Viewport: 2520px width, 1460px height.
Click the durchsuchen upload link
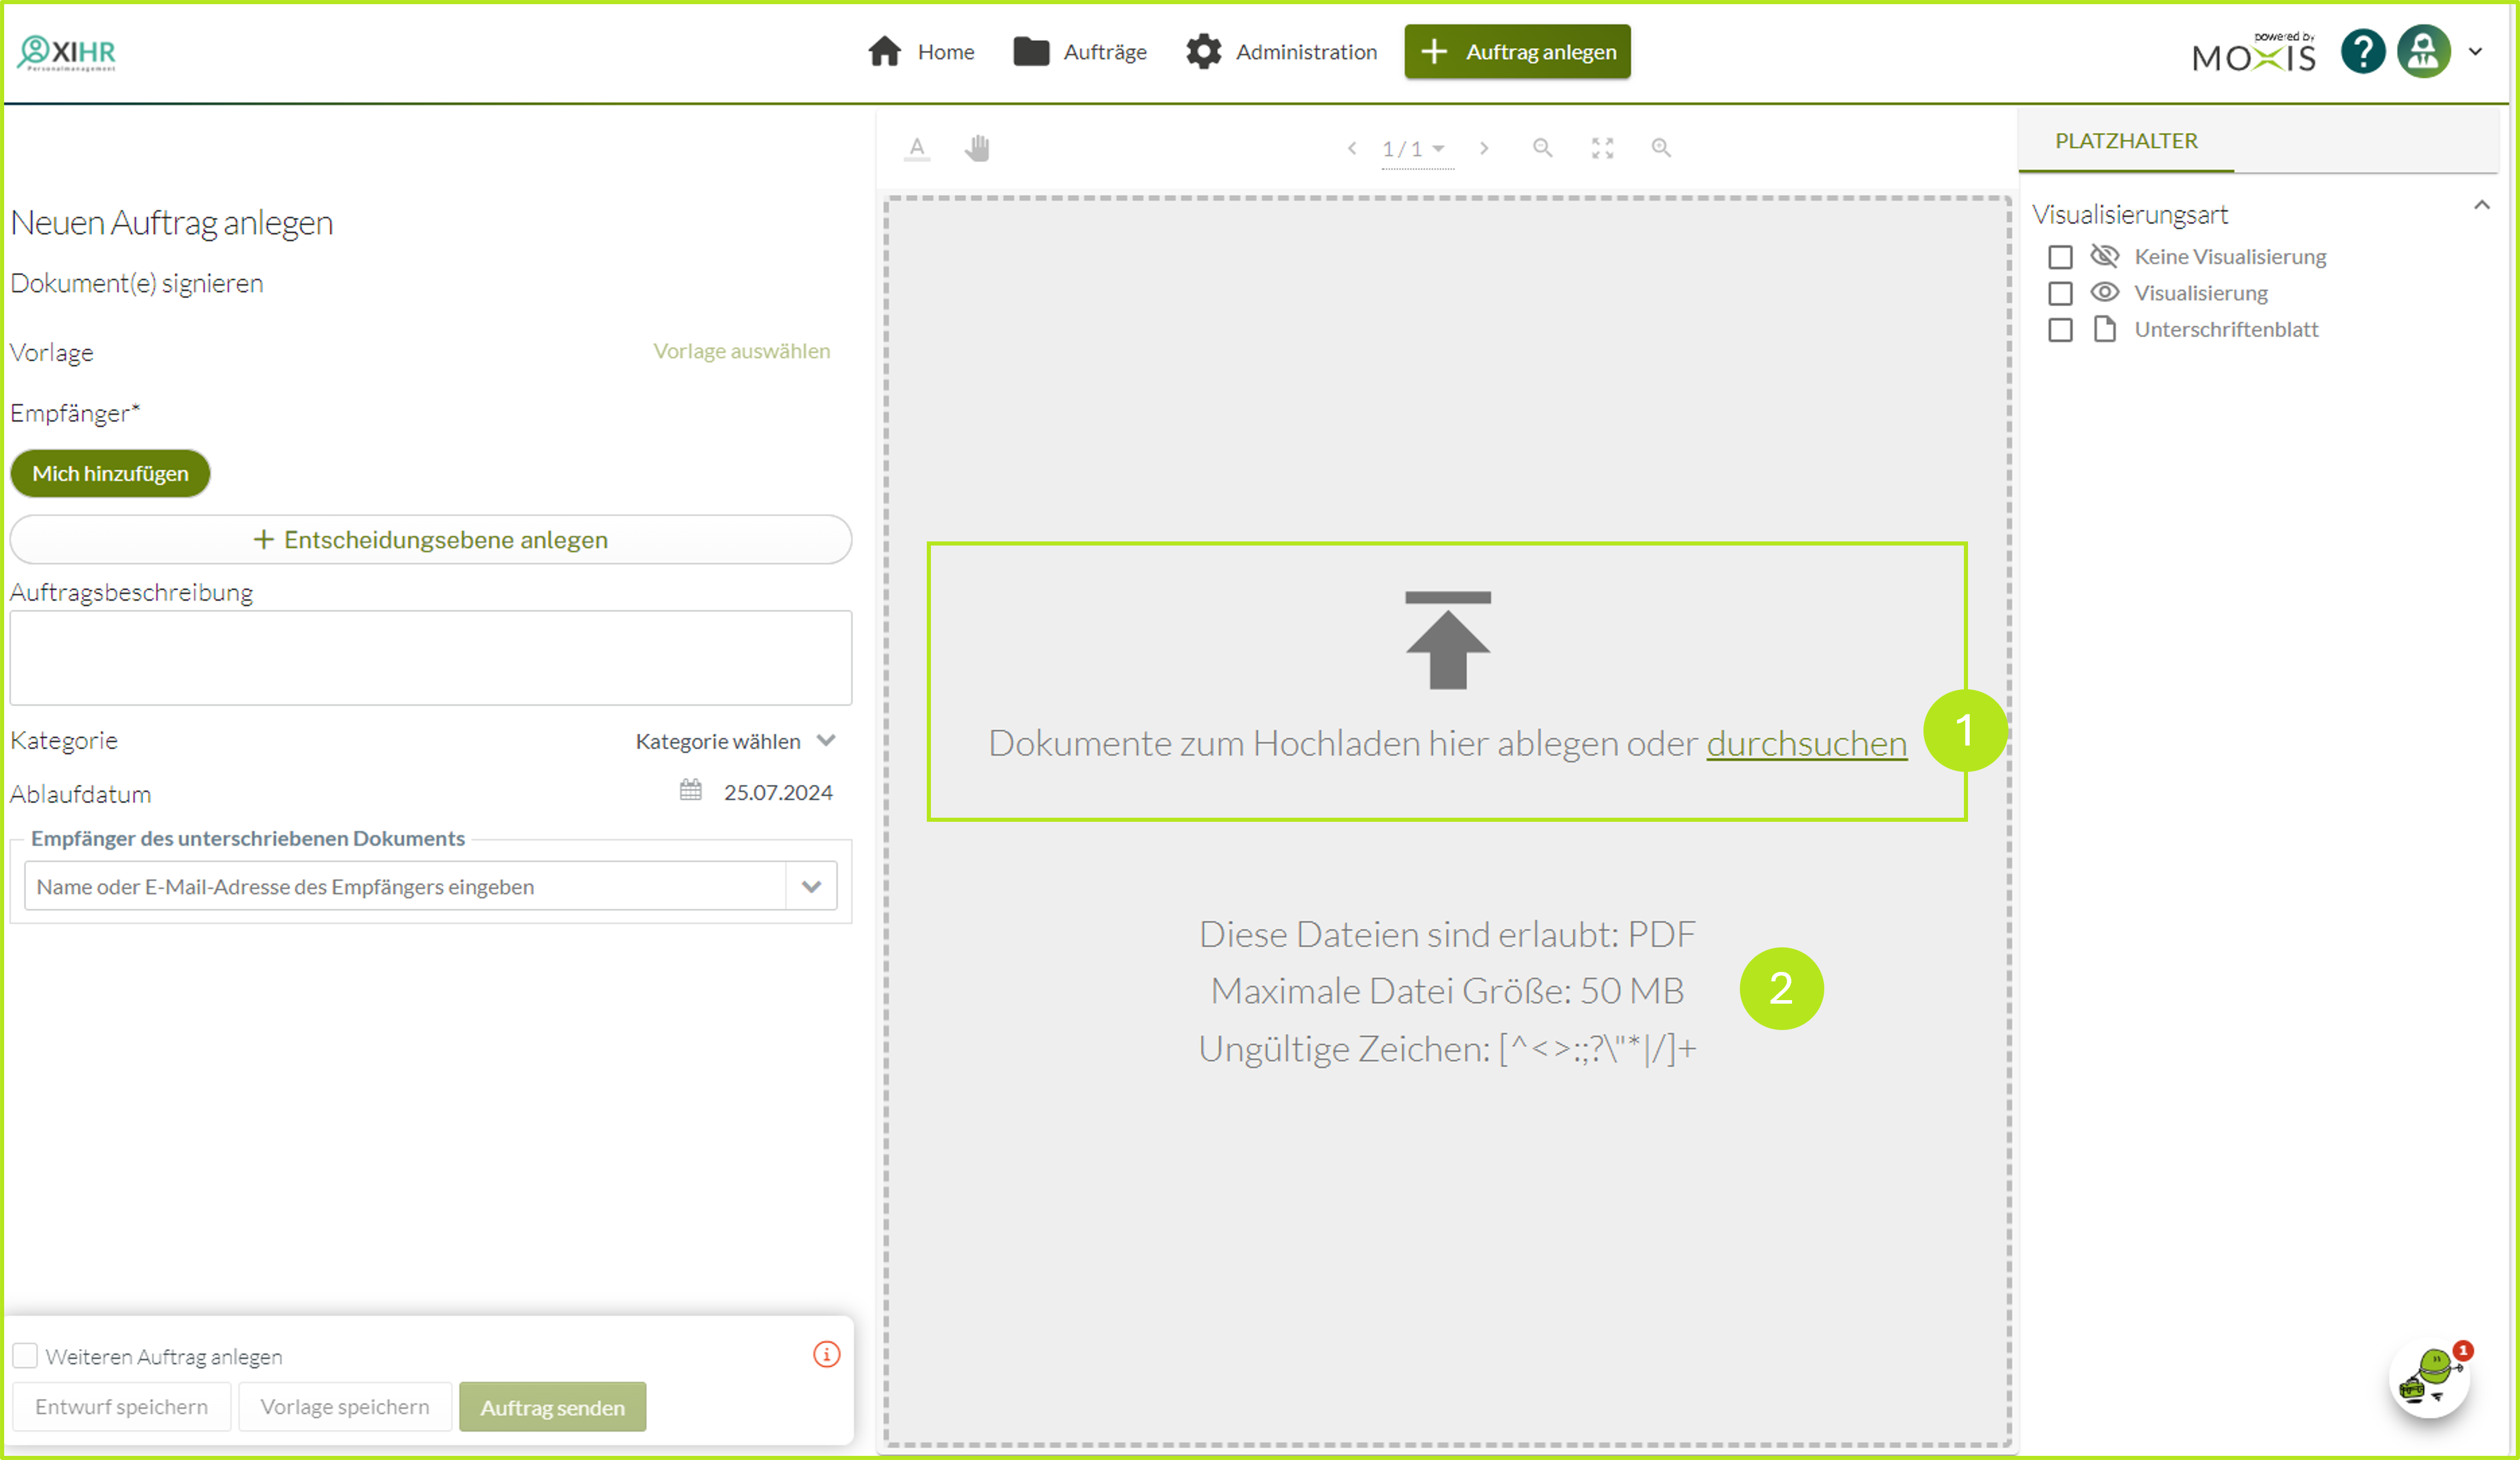tap(1806, 743)
